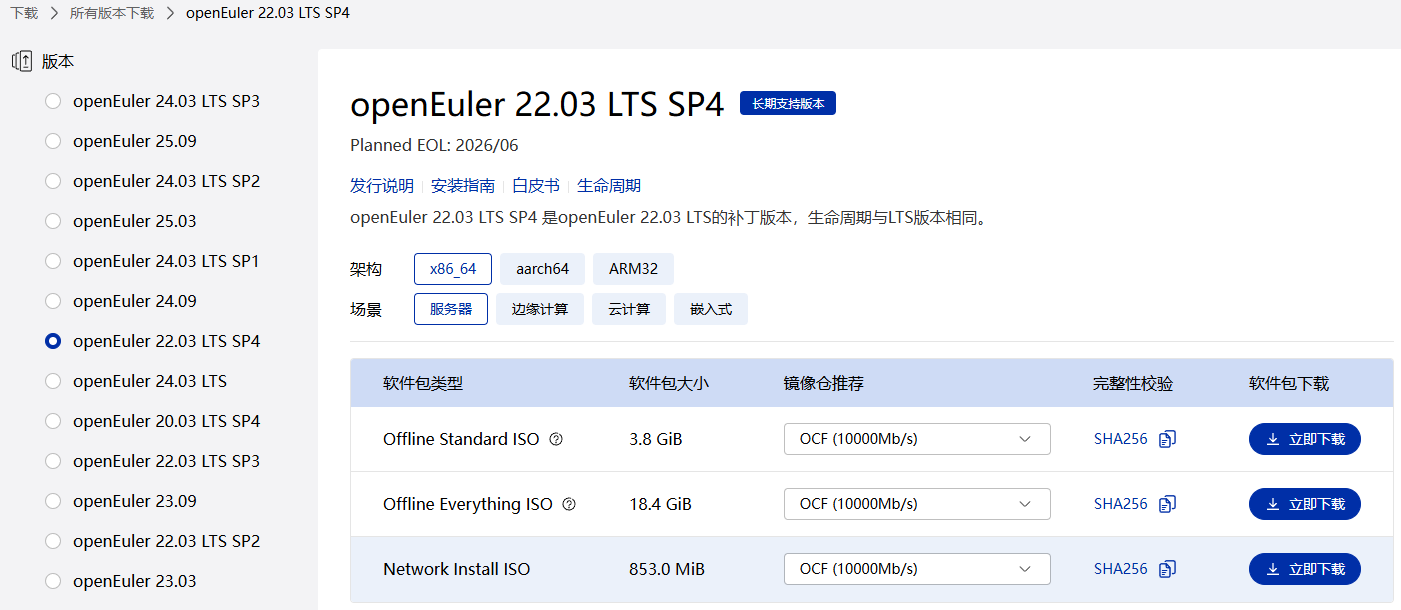Download the Network Install ISO package

click(1304, 569)
